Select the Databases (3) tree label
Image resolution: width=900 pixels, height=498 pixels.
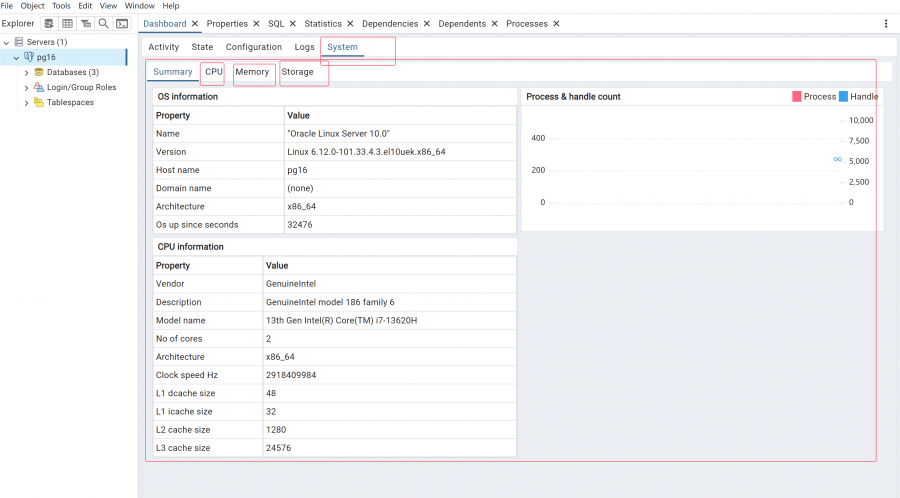[x=73, y=72]
